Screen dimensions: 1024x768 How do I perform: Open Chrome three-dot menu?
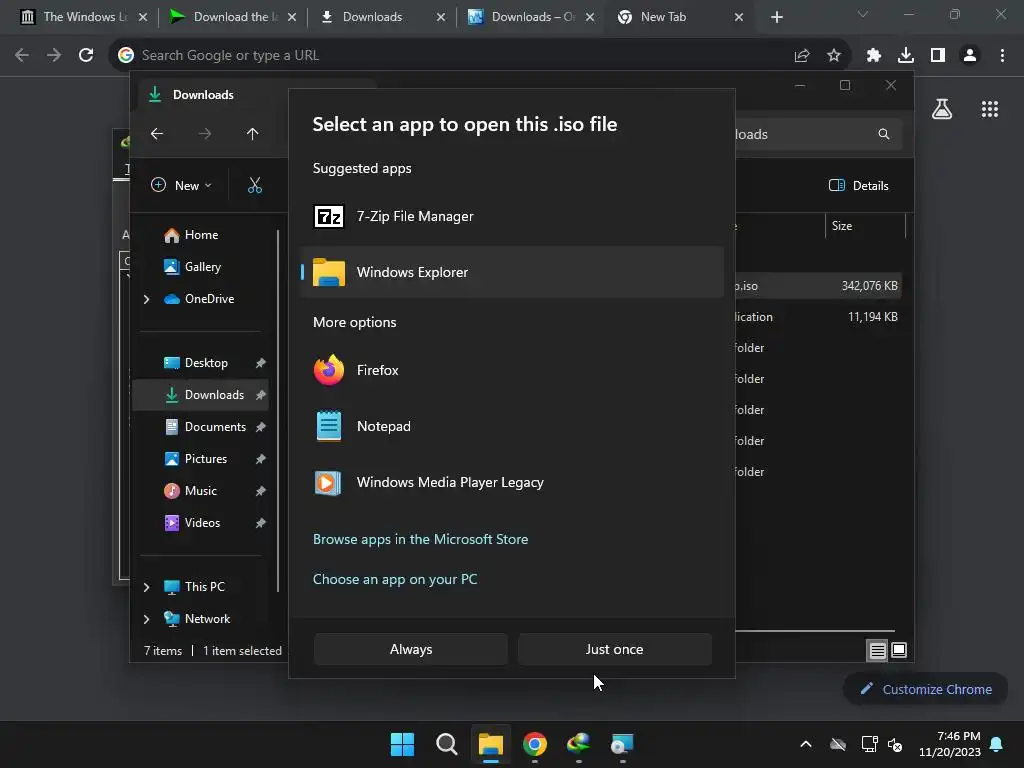click(1002, 56)
